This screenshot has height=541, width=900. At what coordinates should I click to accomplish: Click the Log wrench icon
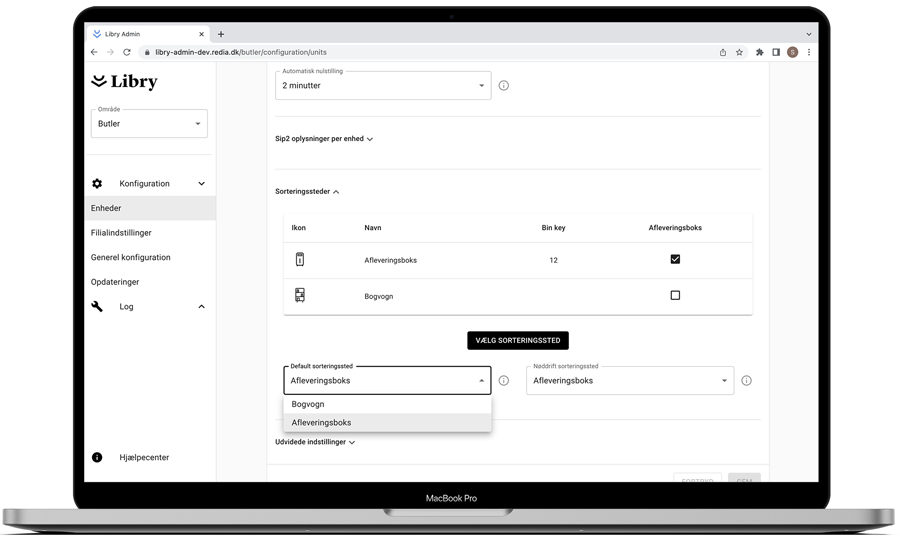click(x=97, y=307)
